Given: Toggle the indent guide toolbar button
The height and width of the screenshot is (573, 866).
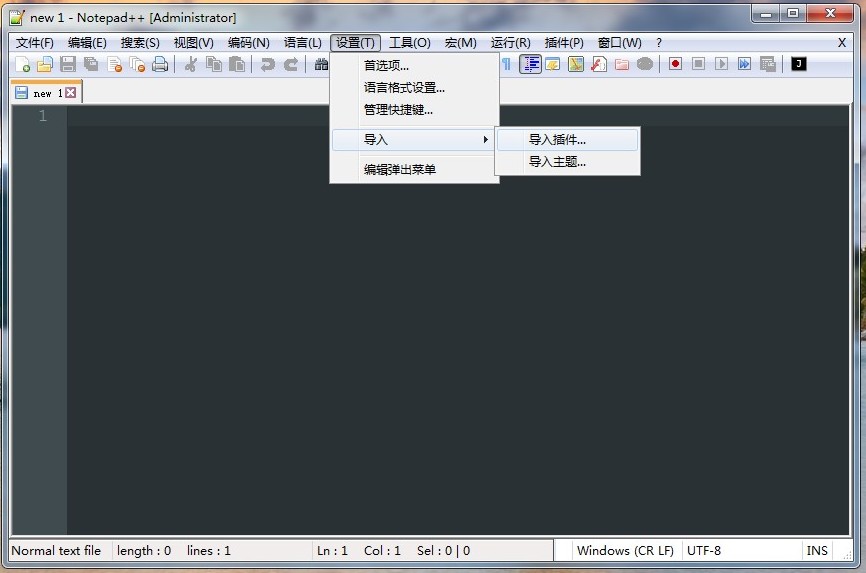Looking at the screenshot, I should pos(530,65).
